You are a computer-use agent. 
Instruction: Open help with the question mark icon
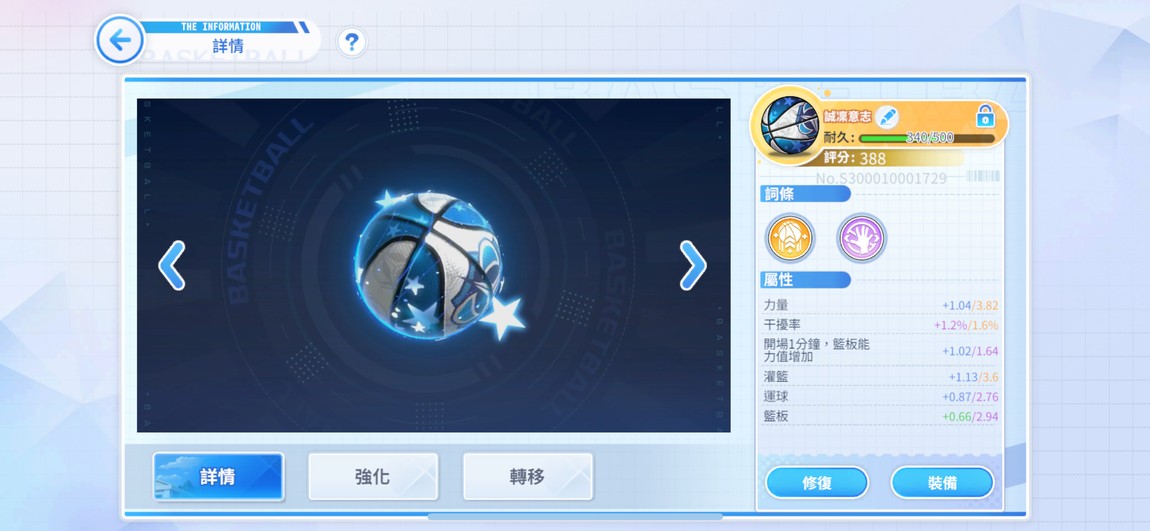click(x=351, y=43)
